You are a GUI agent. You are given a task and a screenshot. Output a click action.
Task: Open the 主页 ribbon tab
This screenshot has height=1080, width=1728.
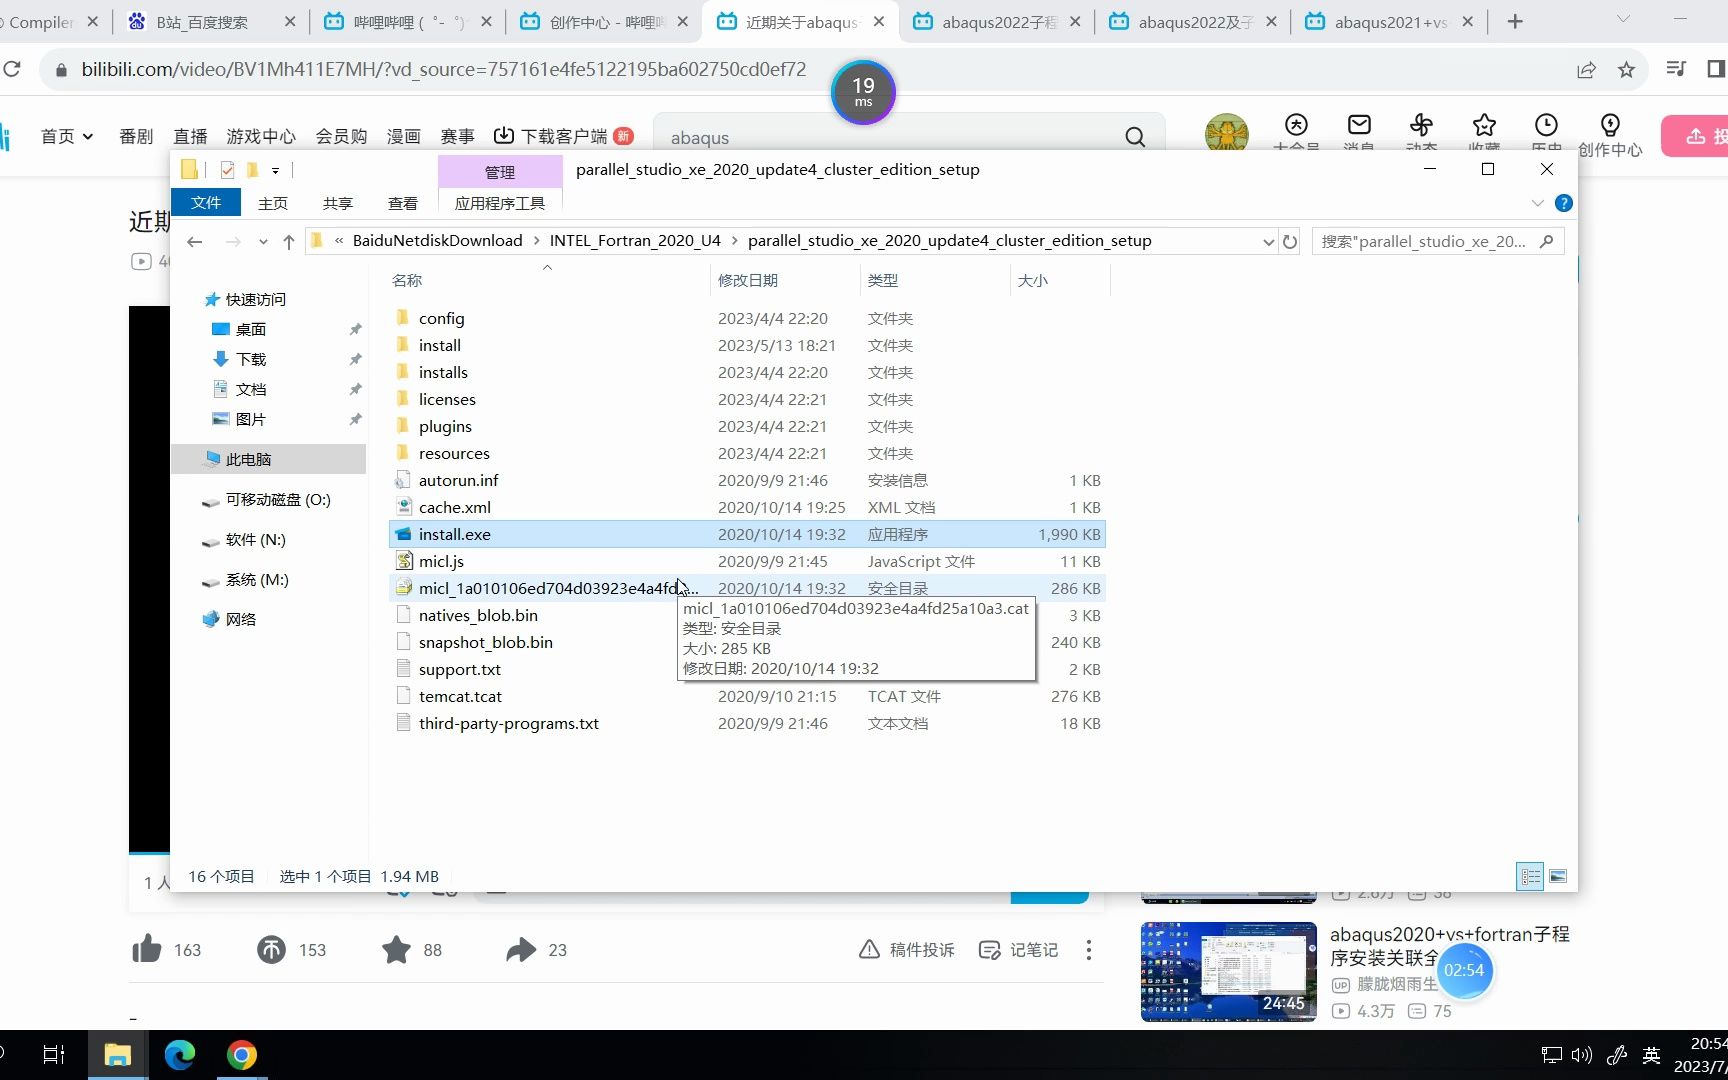tap(273, 203)
